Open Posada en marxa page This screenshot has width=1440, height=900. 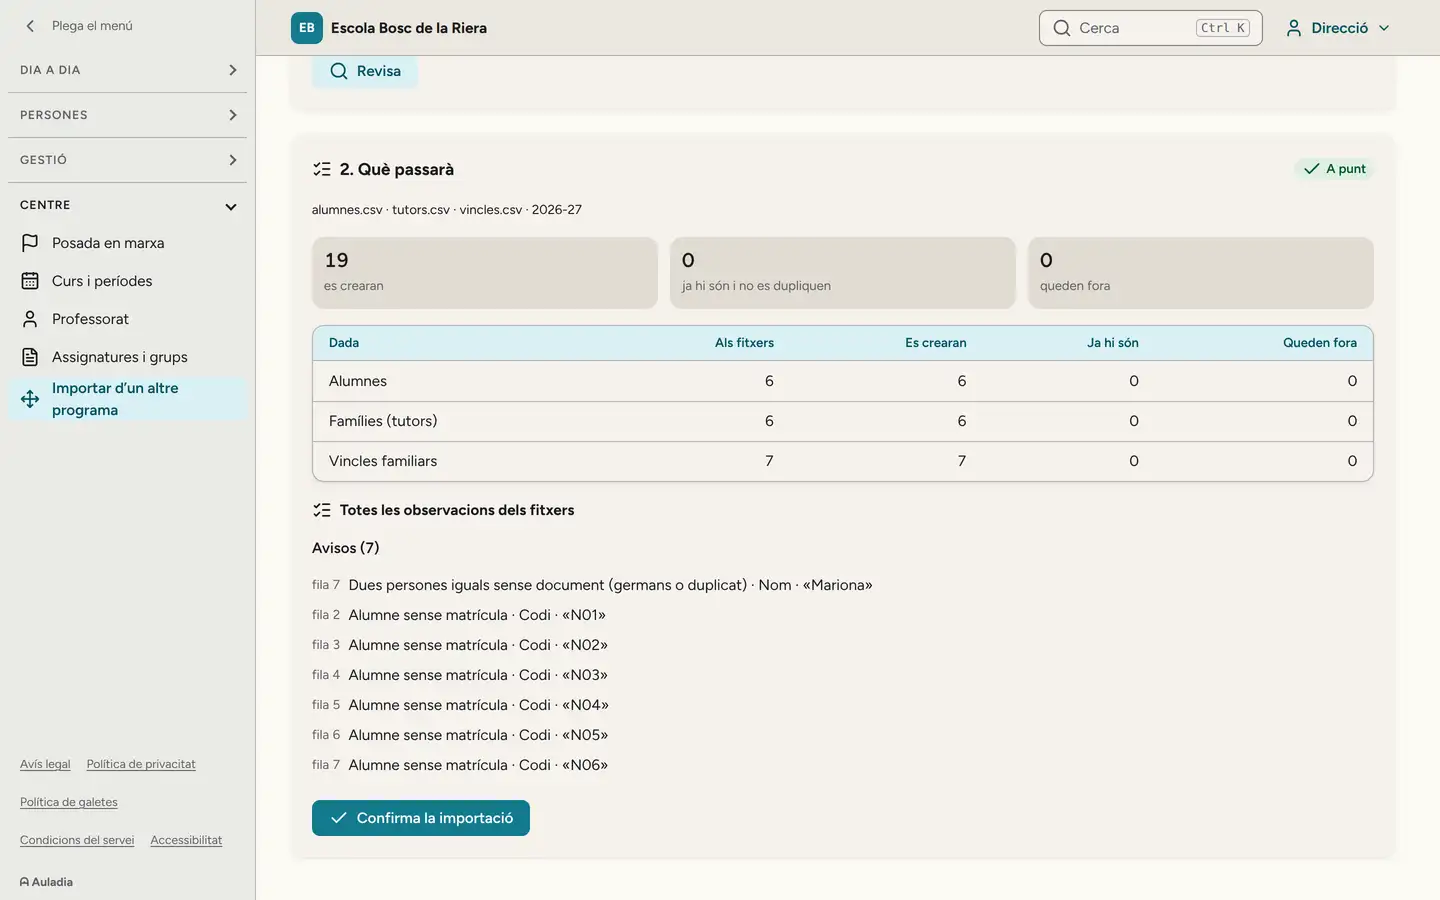tap(128, 243)
